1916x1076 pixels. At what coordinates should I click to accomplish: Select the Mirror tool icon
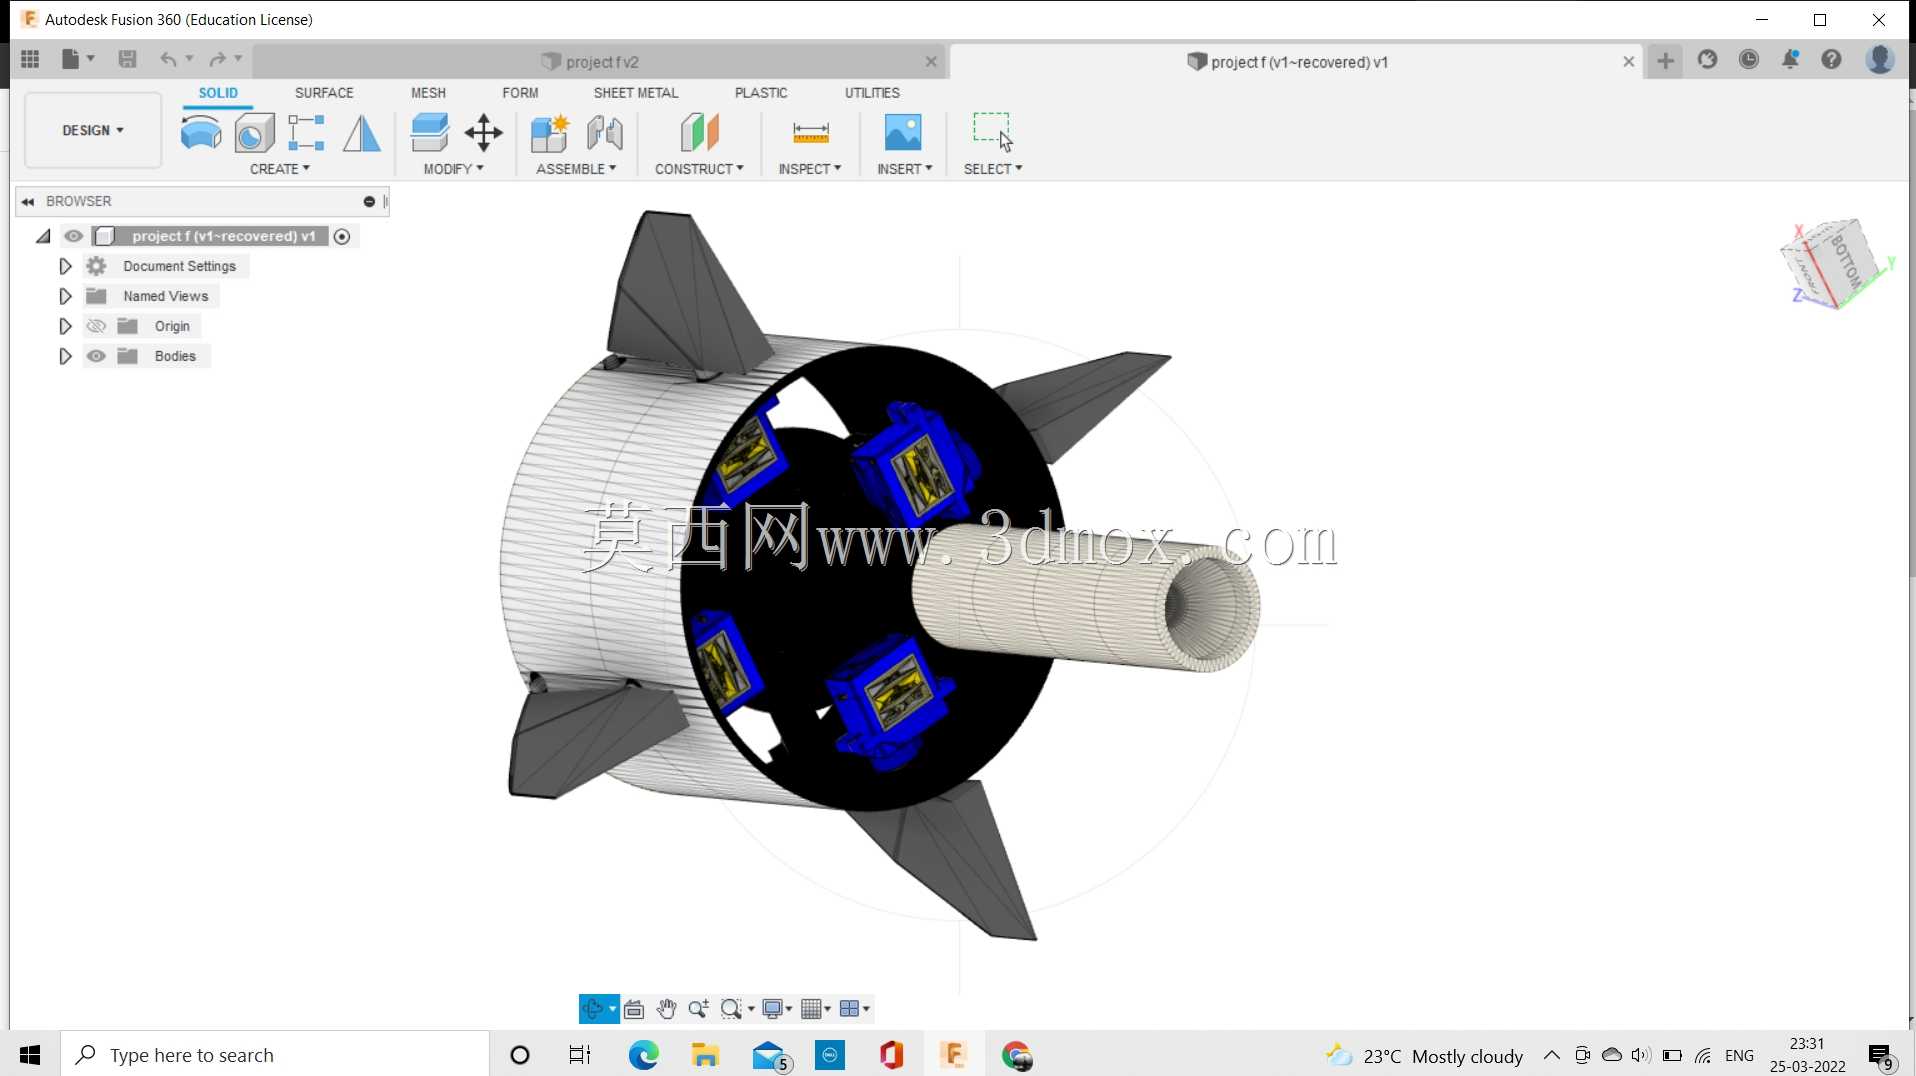[361, 132]
